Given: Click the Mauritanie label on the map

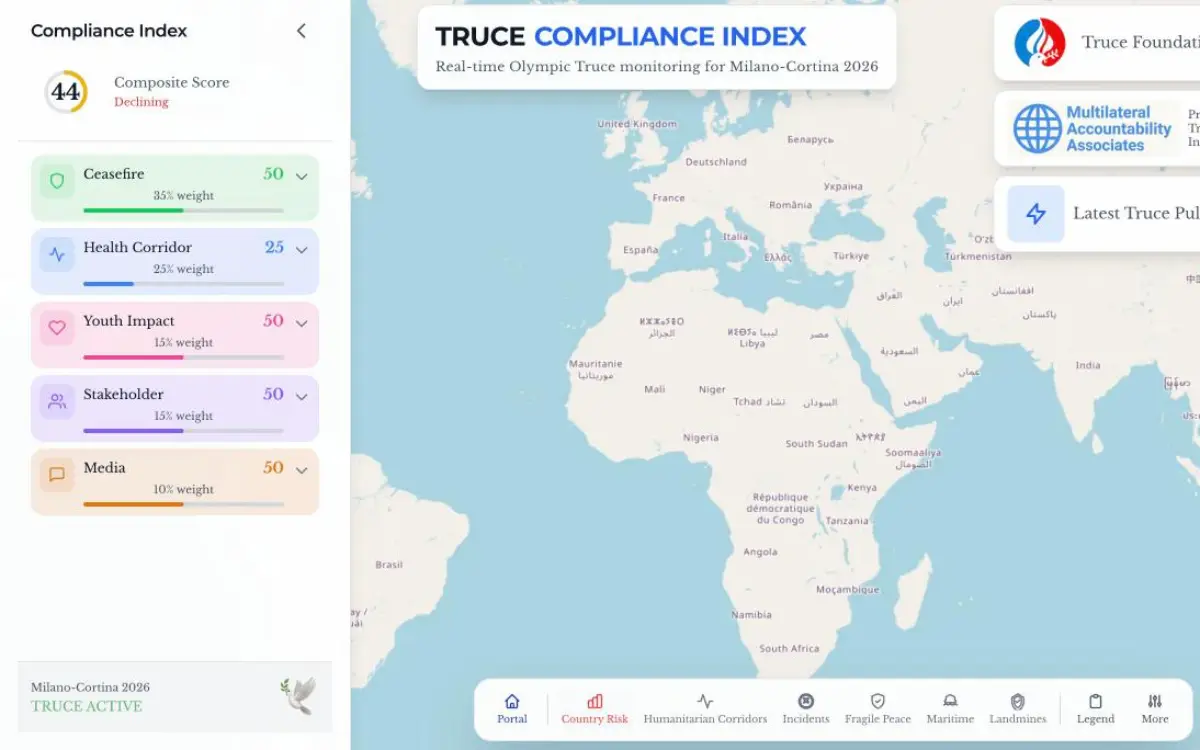Looking at the screenshot, I should tap(595, 364).
